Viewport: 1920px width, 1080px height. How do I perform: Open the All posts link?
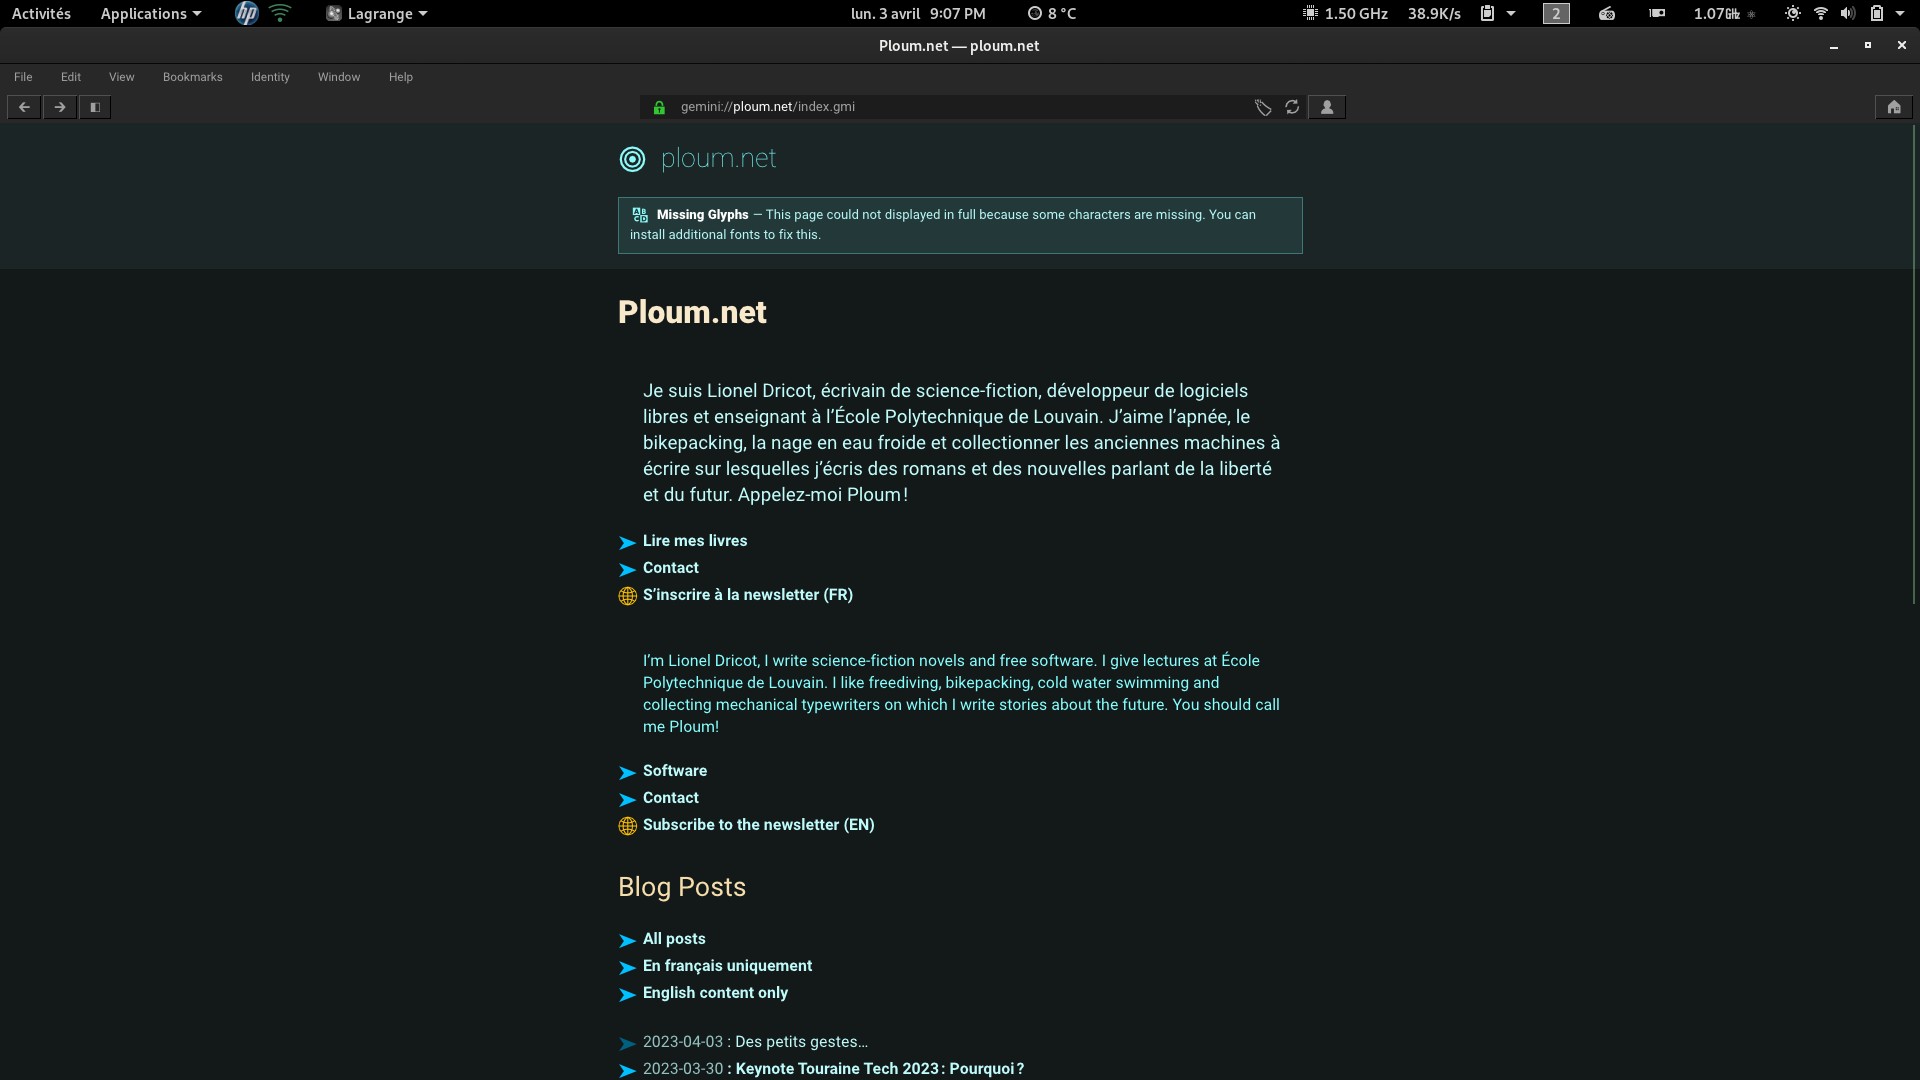click(x=674, y=939)
